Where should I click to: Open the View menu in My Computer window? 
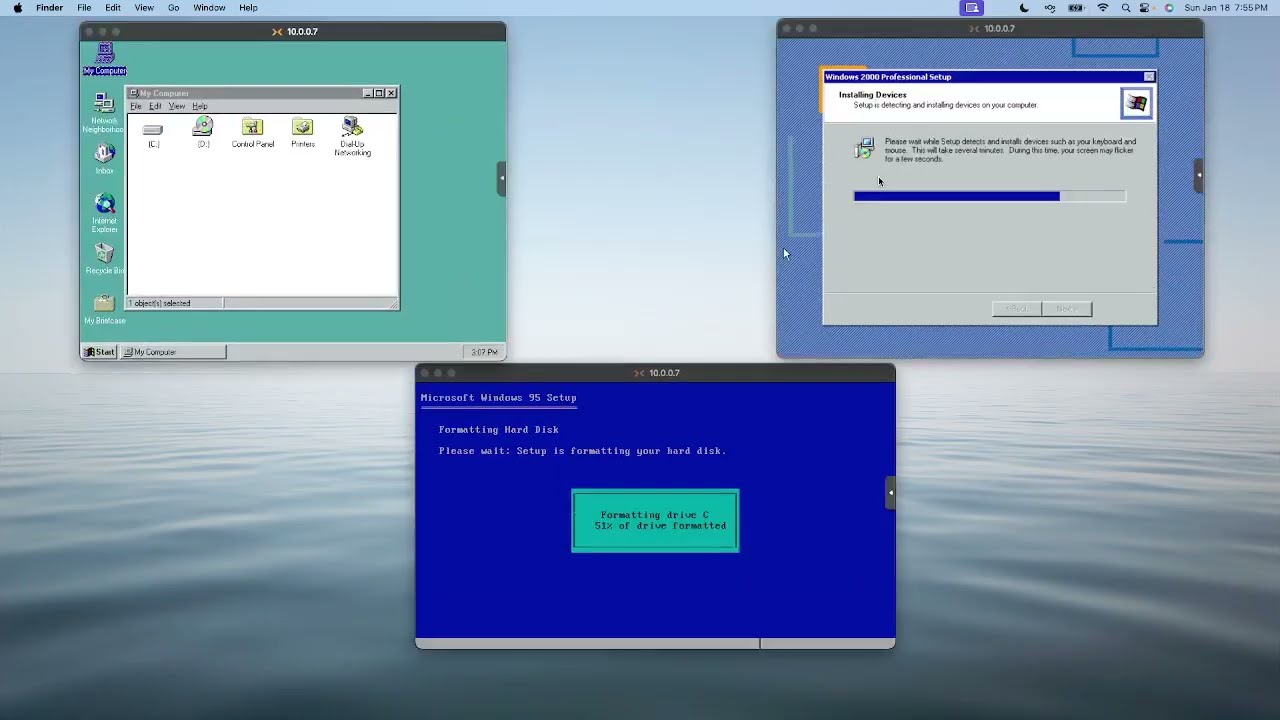[176, 106]
